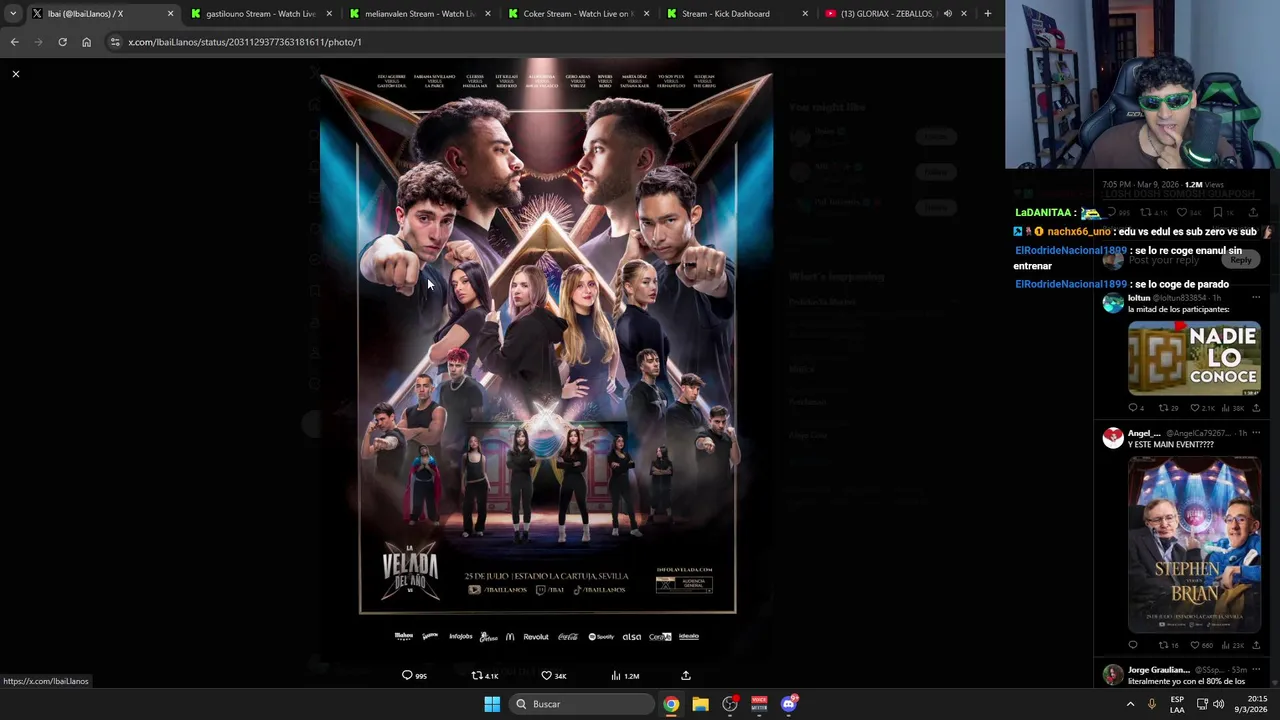Click the microphone tray icon

pyautogui.click(x=1152, y=704)
